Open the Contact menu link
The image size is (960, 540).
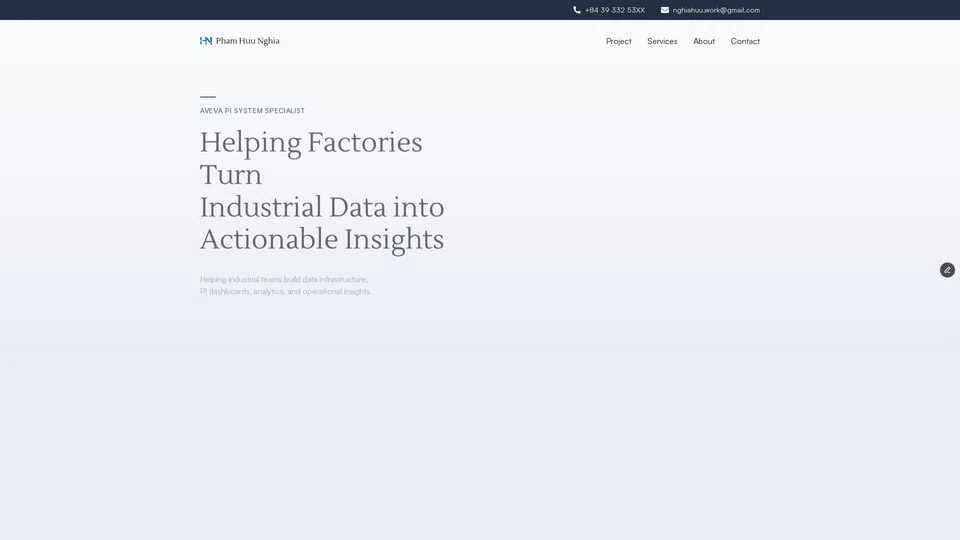click(x=745, y=41)
